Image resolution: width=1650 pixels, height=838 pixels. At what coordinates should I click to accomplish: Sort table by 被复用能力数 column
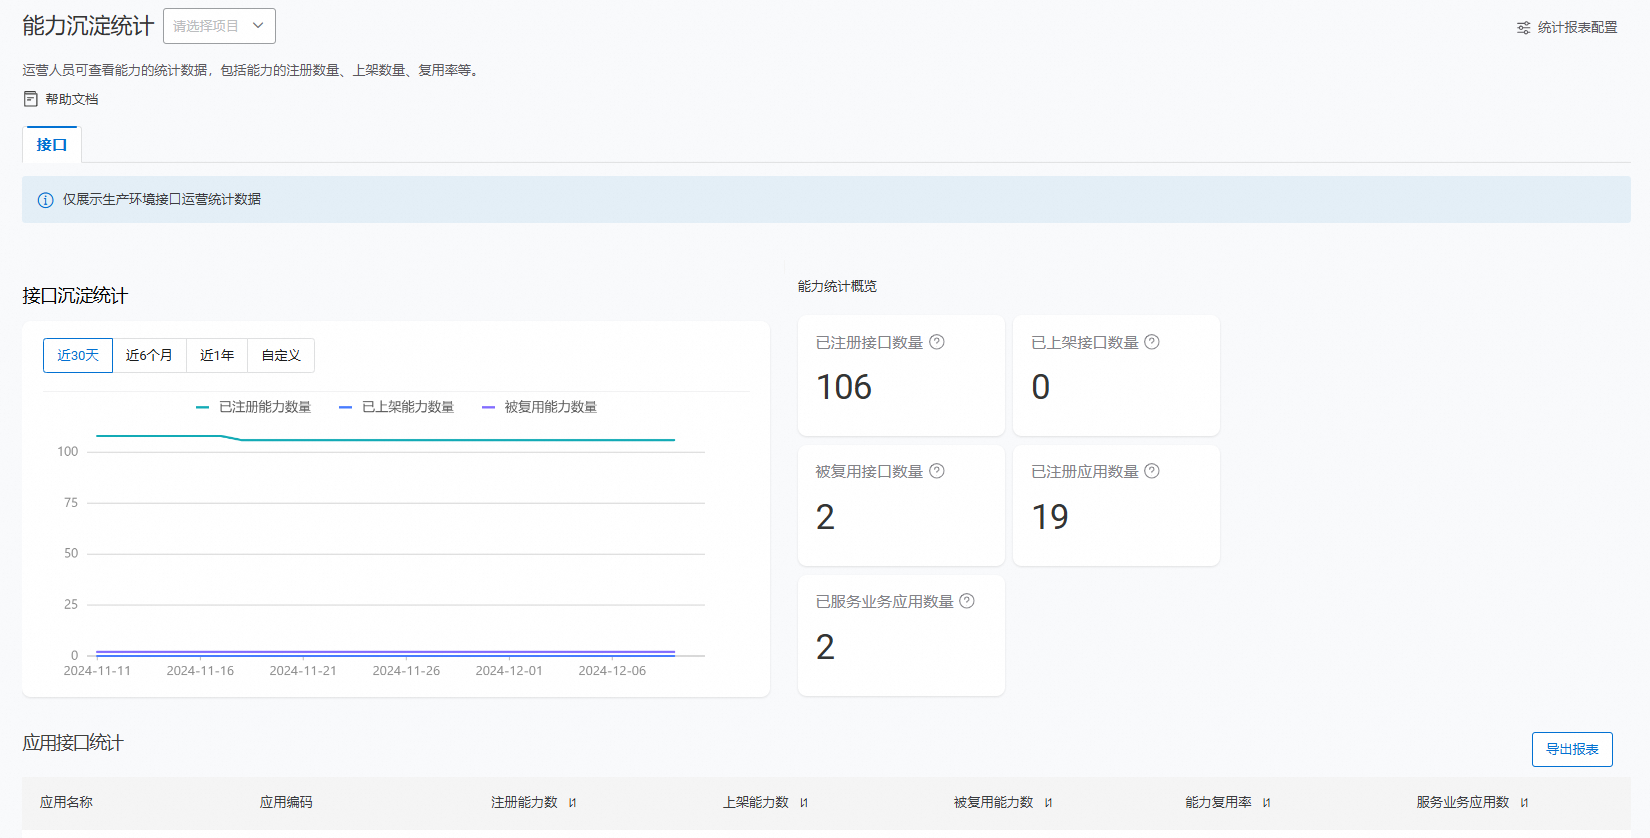[1048, 803]
